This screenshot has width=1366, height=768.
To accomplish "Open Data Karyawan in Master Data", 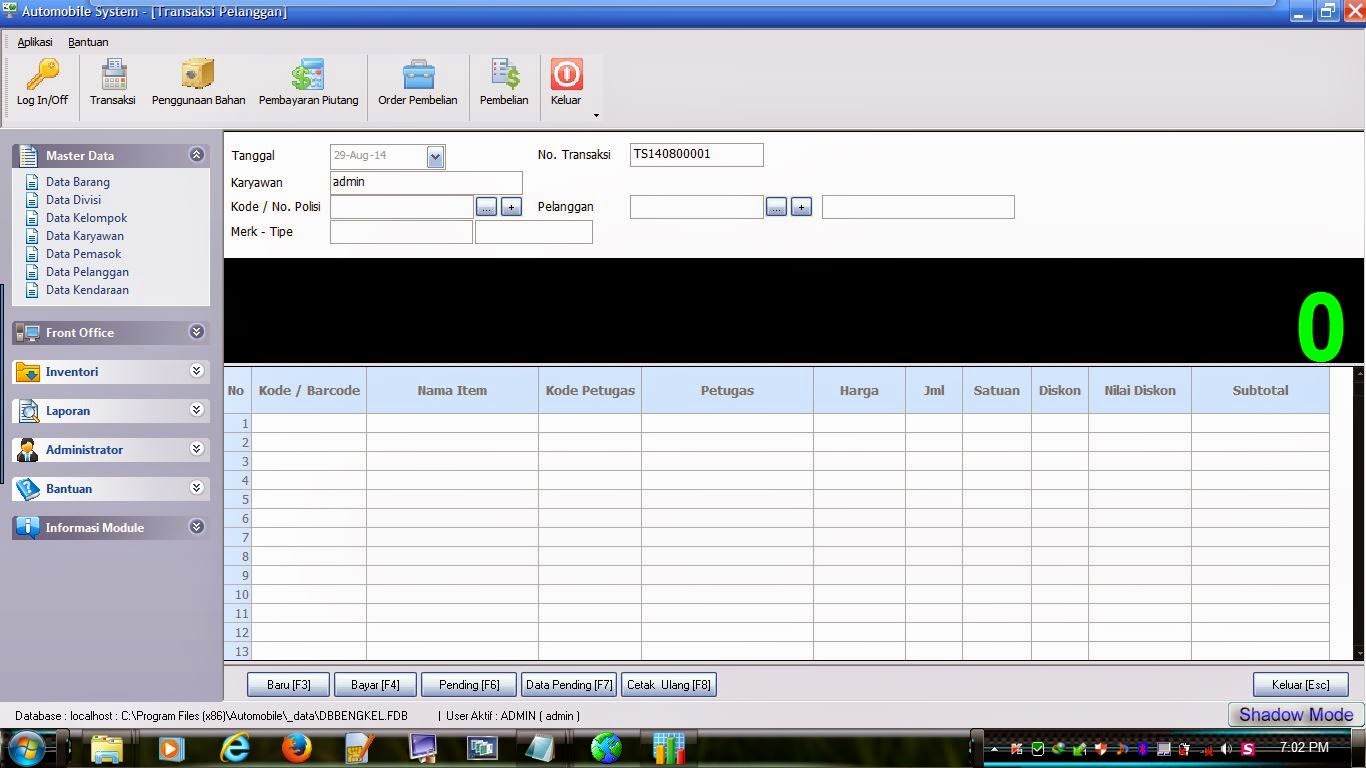I will pos(85,236).
